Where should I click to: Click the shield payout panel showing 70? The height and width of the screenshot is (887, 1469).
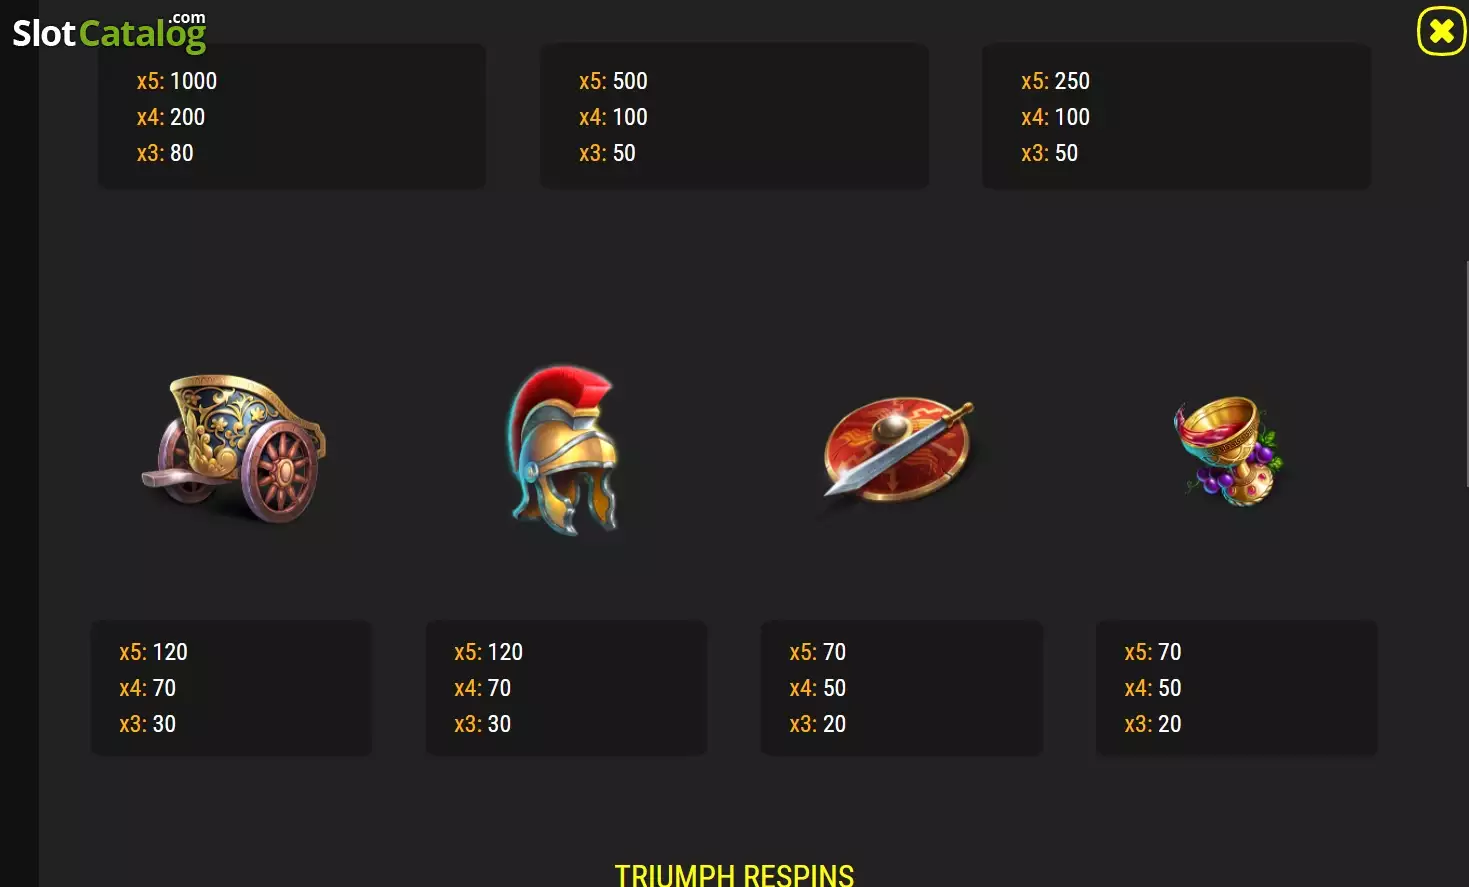[901, 688]
